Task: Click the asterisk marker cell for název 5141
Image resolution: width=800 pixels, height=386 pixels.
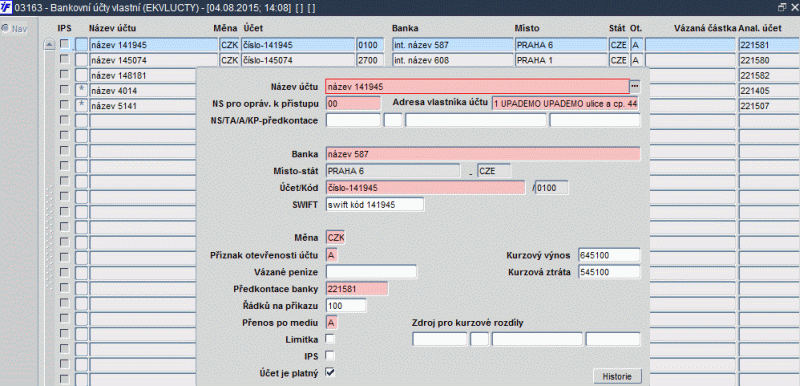Action: 81,106
